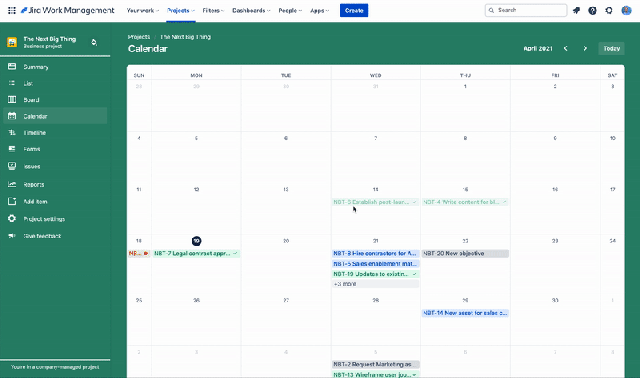Click the Calendar sidebar icon

[12, 116]
